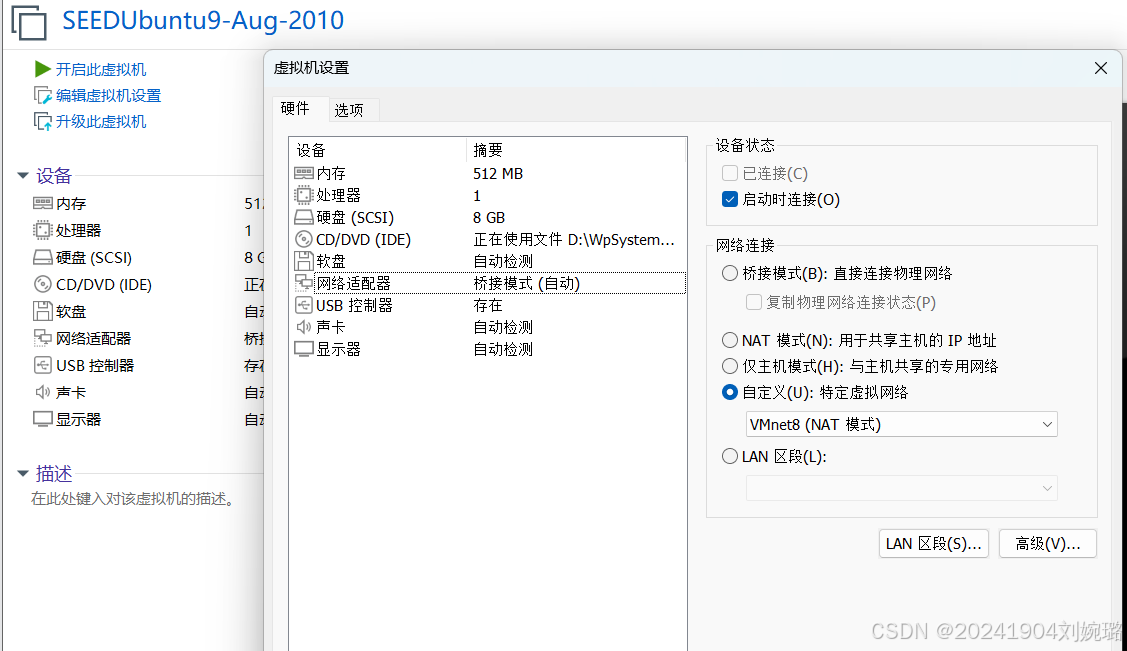Image resolution: width=1127 pixels, height=651 pixels.
Task: Collapse the 描述 section in main window
Action: click(22, 473)
